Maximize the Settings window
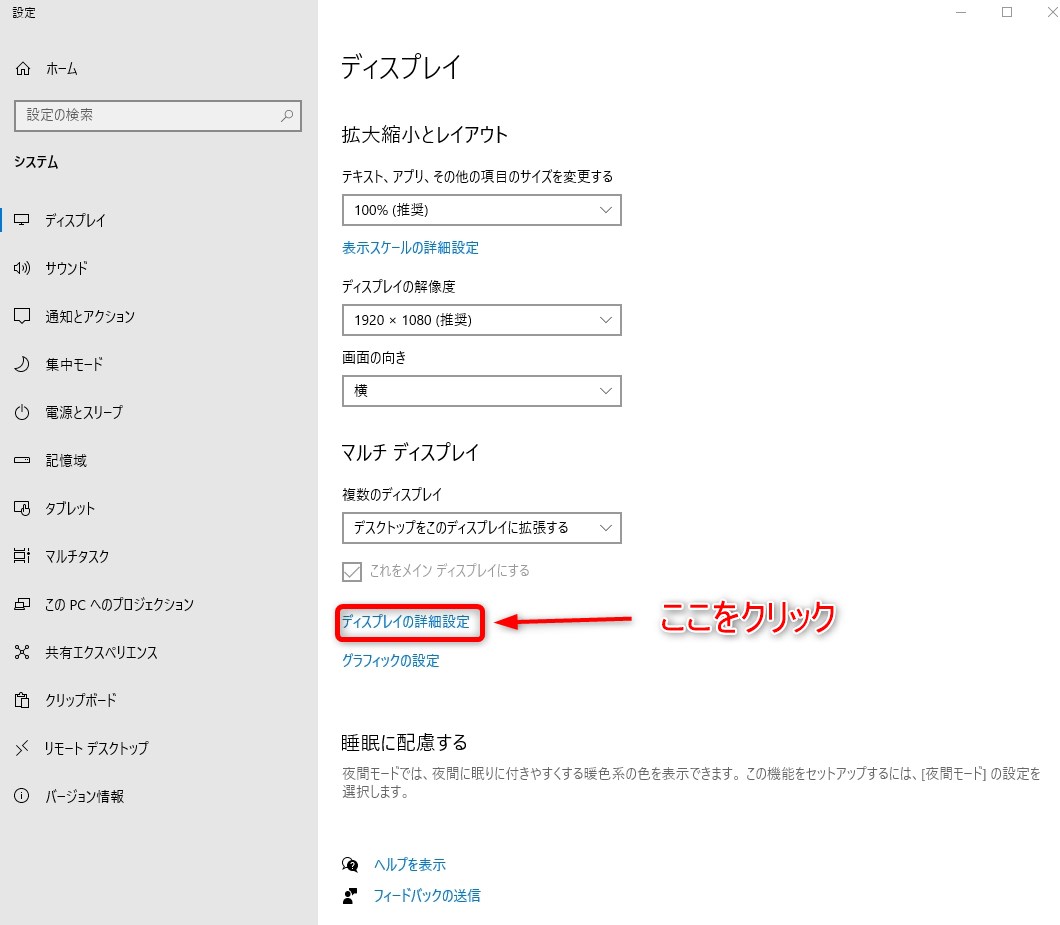 (x=1007, y=12)
